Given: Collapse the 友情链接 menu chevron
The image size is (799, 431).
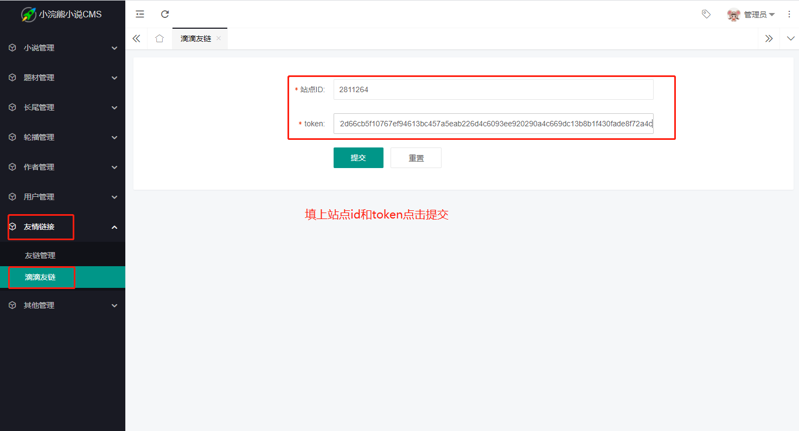Looking at the screenshot, I should click(114, 227).
